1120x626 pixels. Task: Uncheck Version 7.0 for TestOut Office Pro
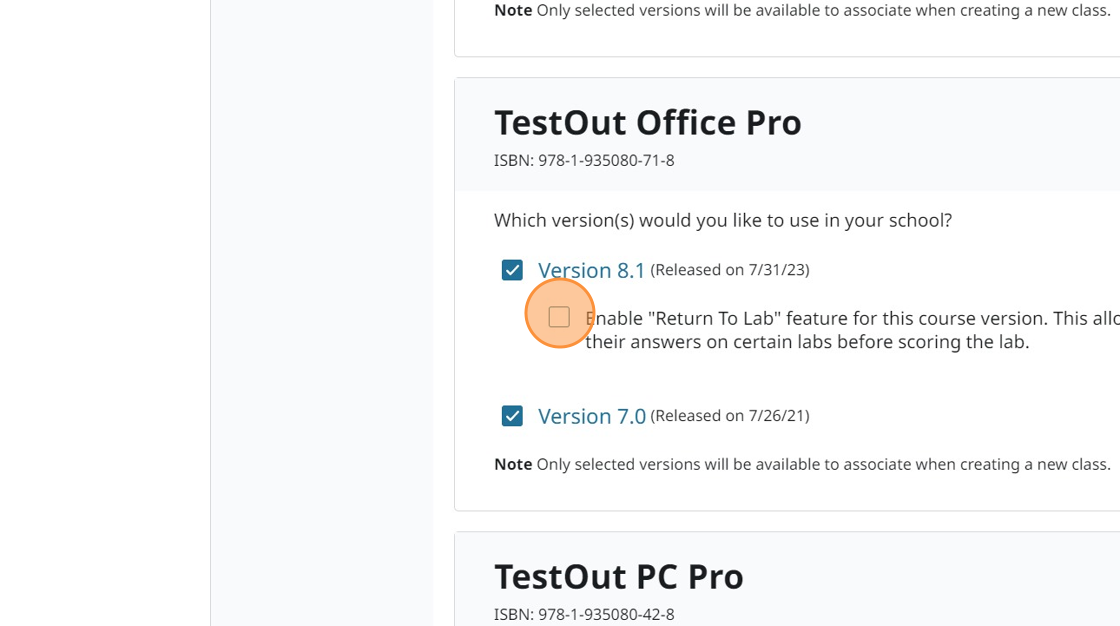[x=512, y=415]
